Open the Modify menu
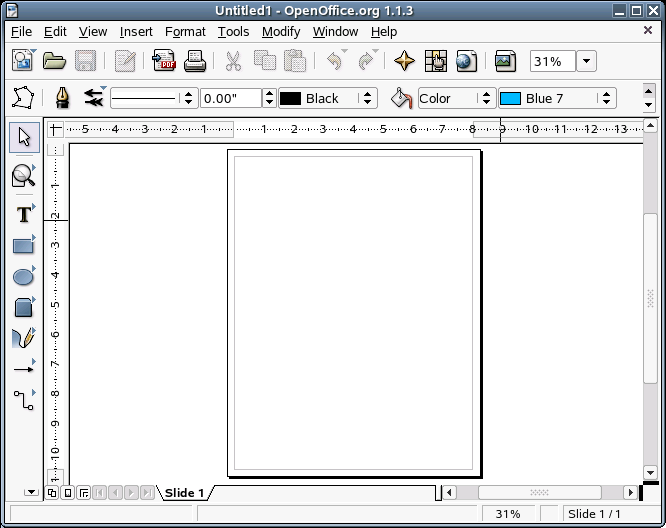This screenshot has width=666, height=528. coord(281,31)
